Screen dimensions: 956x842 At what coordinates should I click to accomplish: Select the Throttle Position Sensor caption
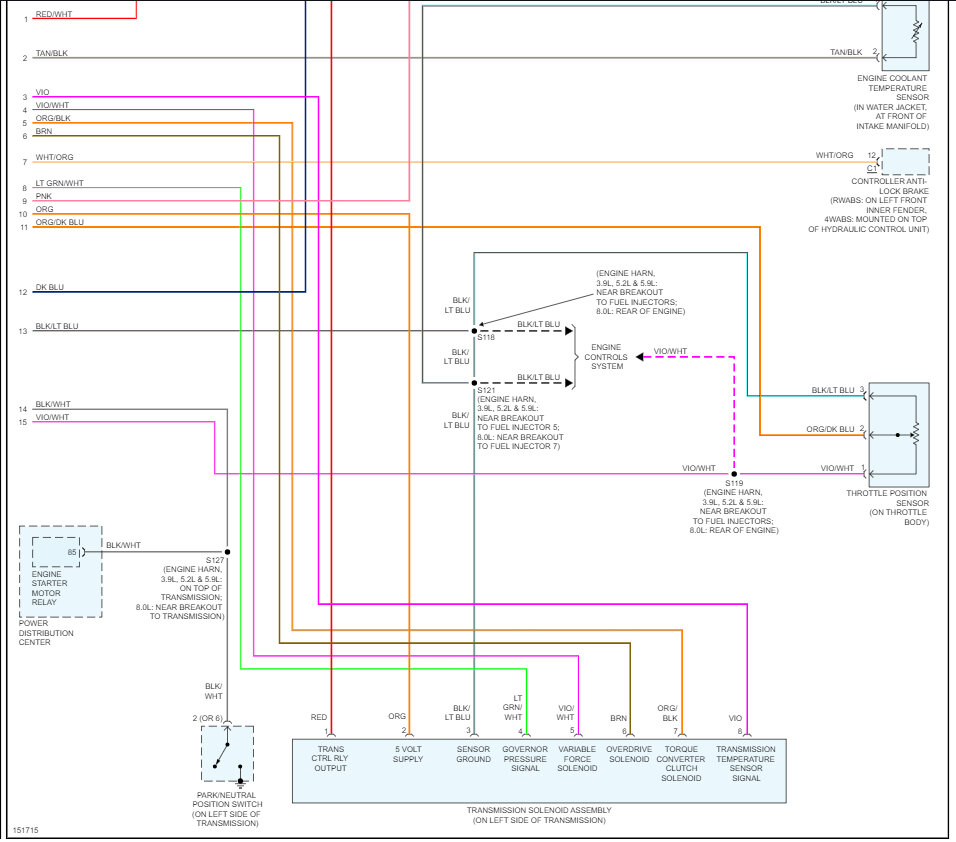click(887, 507)
